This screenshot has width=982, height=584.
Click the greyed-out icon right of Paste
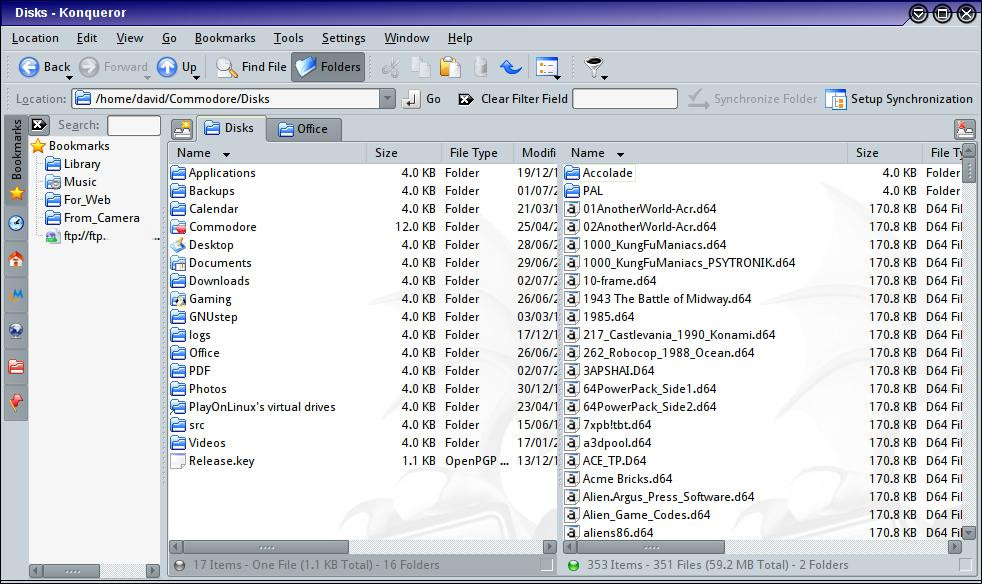point(480,67)
